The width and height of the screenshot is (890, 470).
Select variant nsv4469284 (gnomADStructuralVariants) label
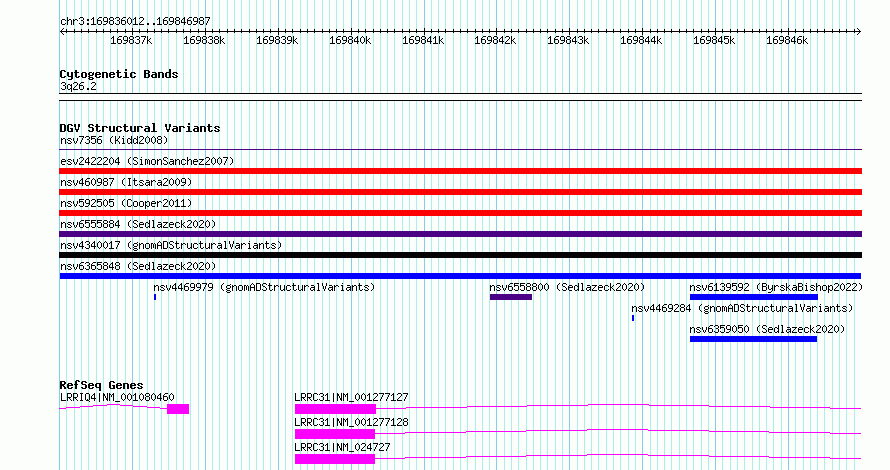coord(742,308)
